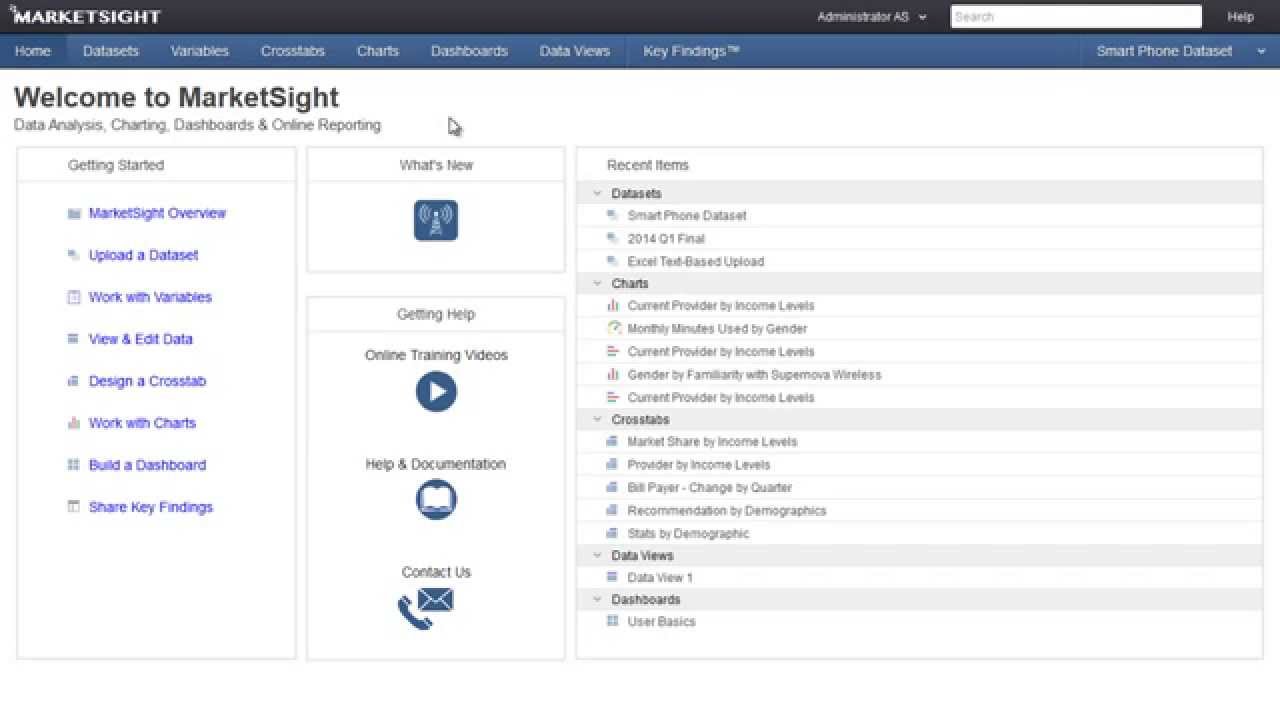Click the icon next to Data View 1
1280x720 pixels.
[613, 577]
